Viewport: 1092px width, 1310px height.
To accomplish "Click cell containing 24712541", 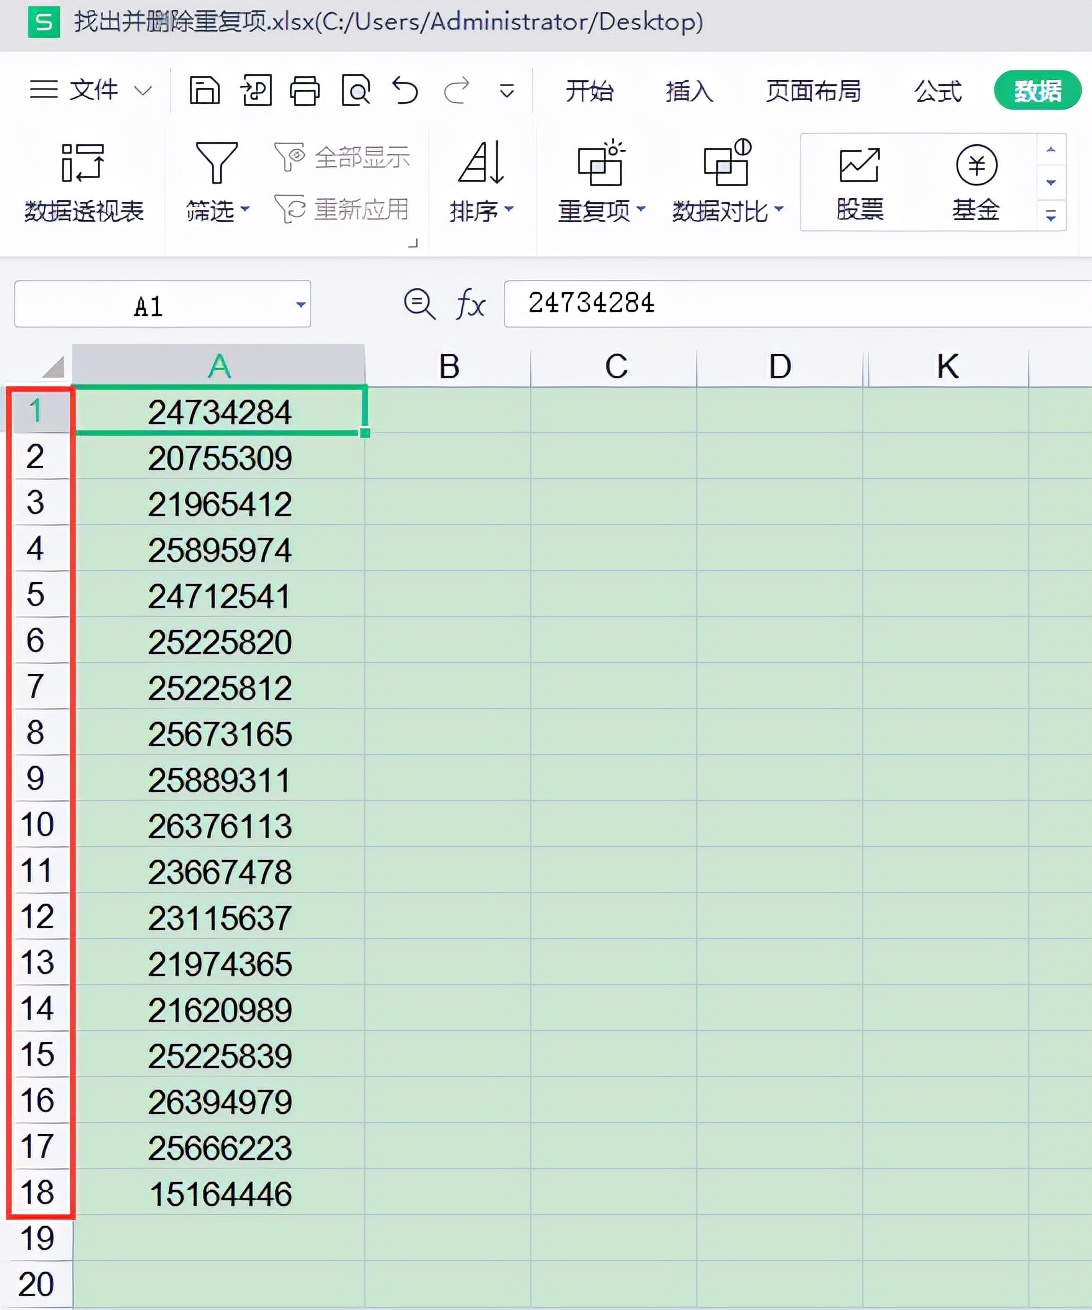I will coord(219,595).
